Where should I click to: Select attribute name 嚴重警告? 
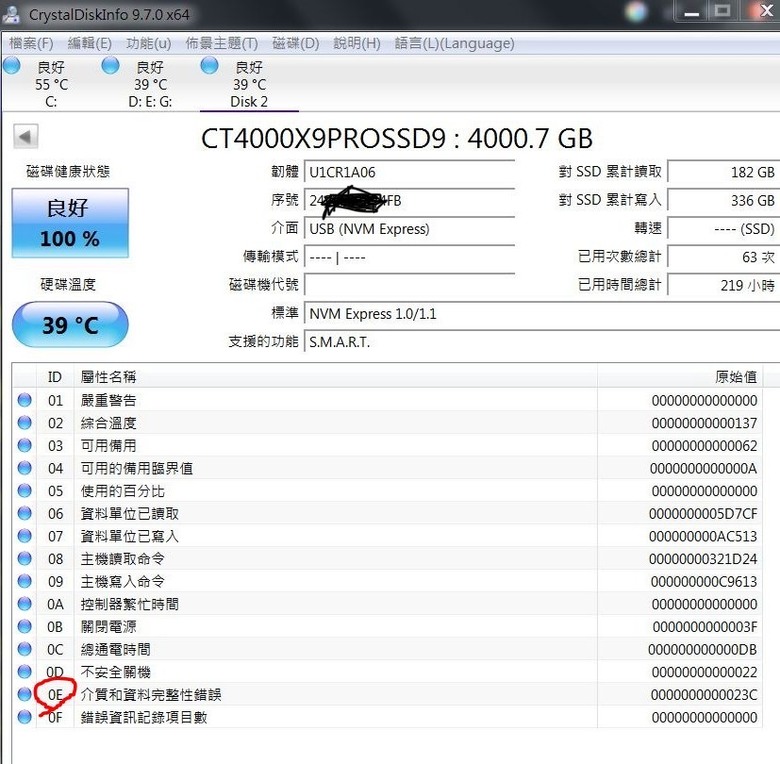coord(108,400)
